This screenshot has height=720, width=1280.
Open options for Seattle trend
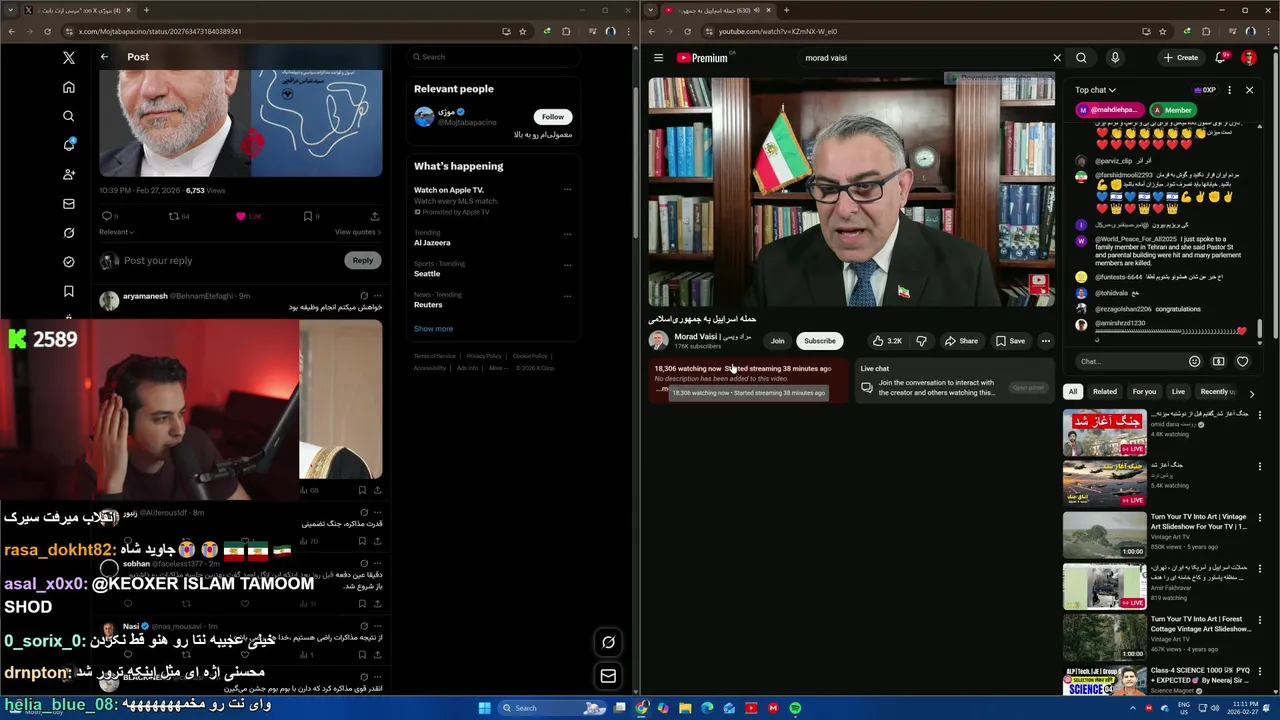coord(567,268)
